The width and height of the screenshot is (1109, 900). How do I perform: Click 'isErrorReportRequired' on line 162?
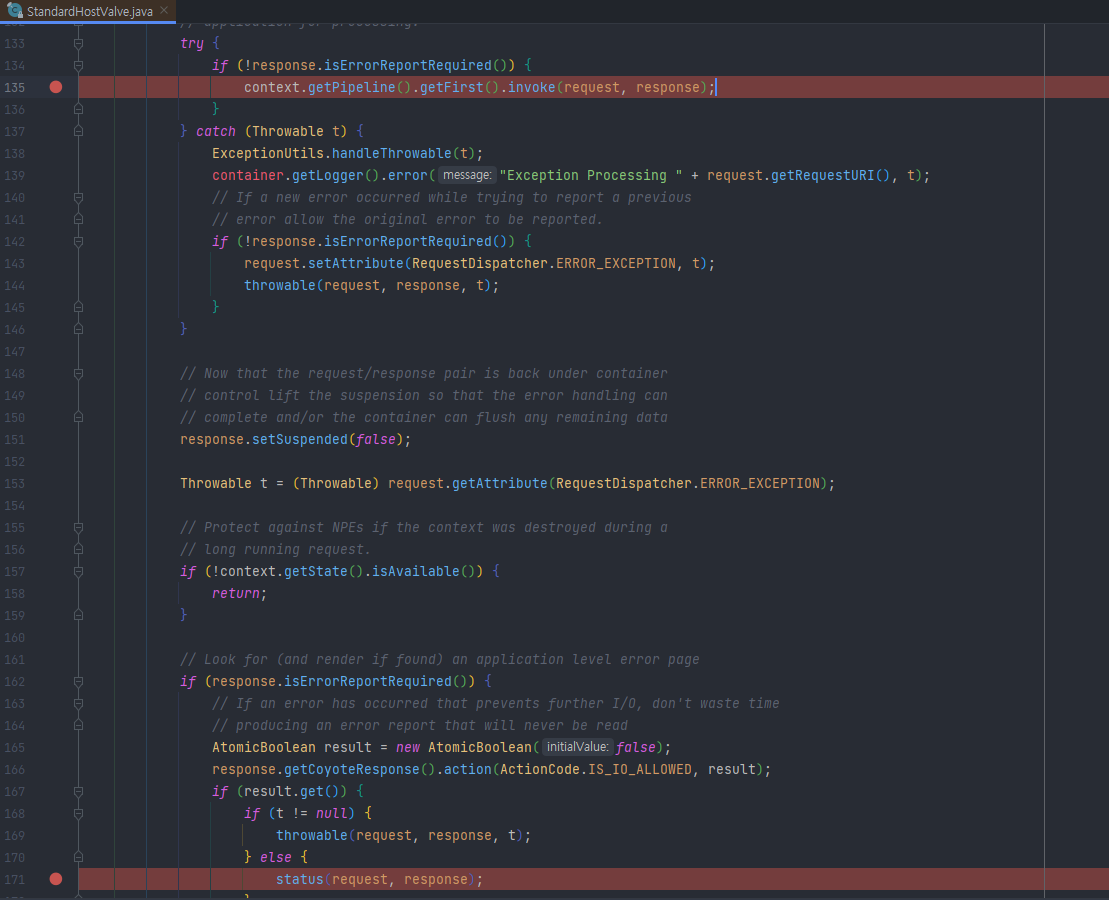368,681
